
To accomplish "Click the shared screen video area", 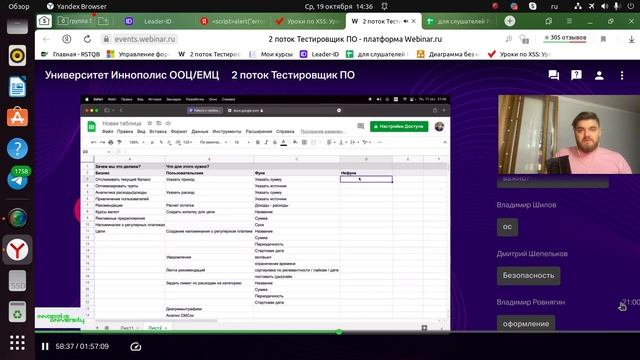I will point(265,213).
